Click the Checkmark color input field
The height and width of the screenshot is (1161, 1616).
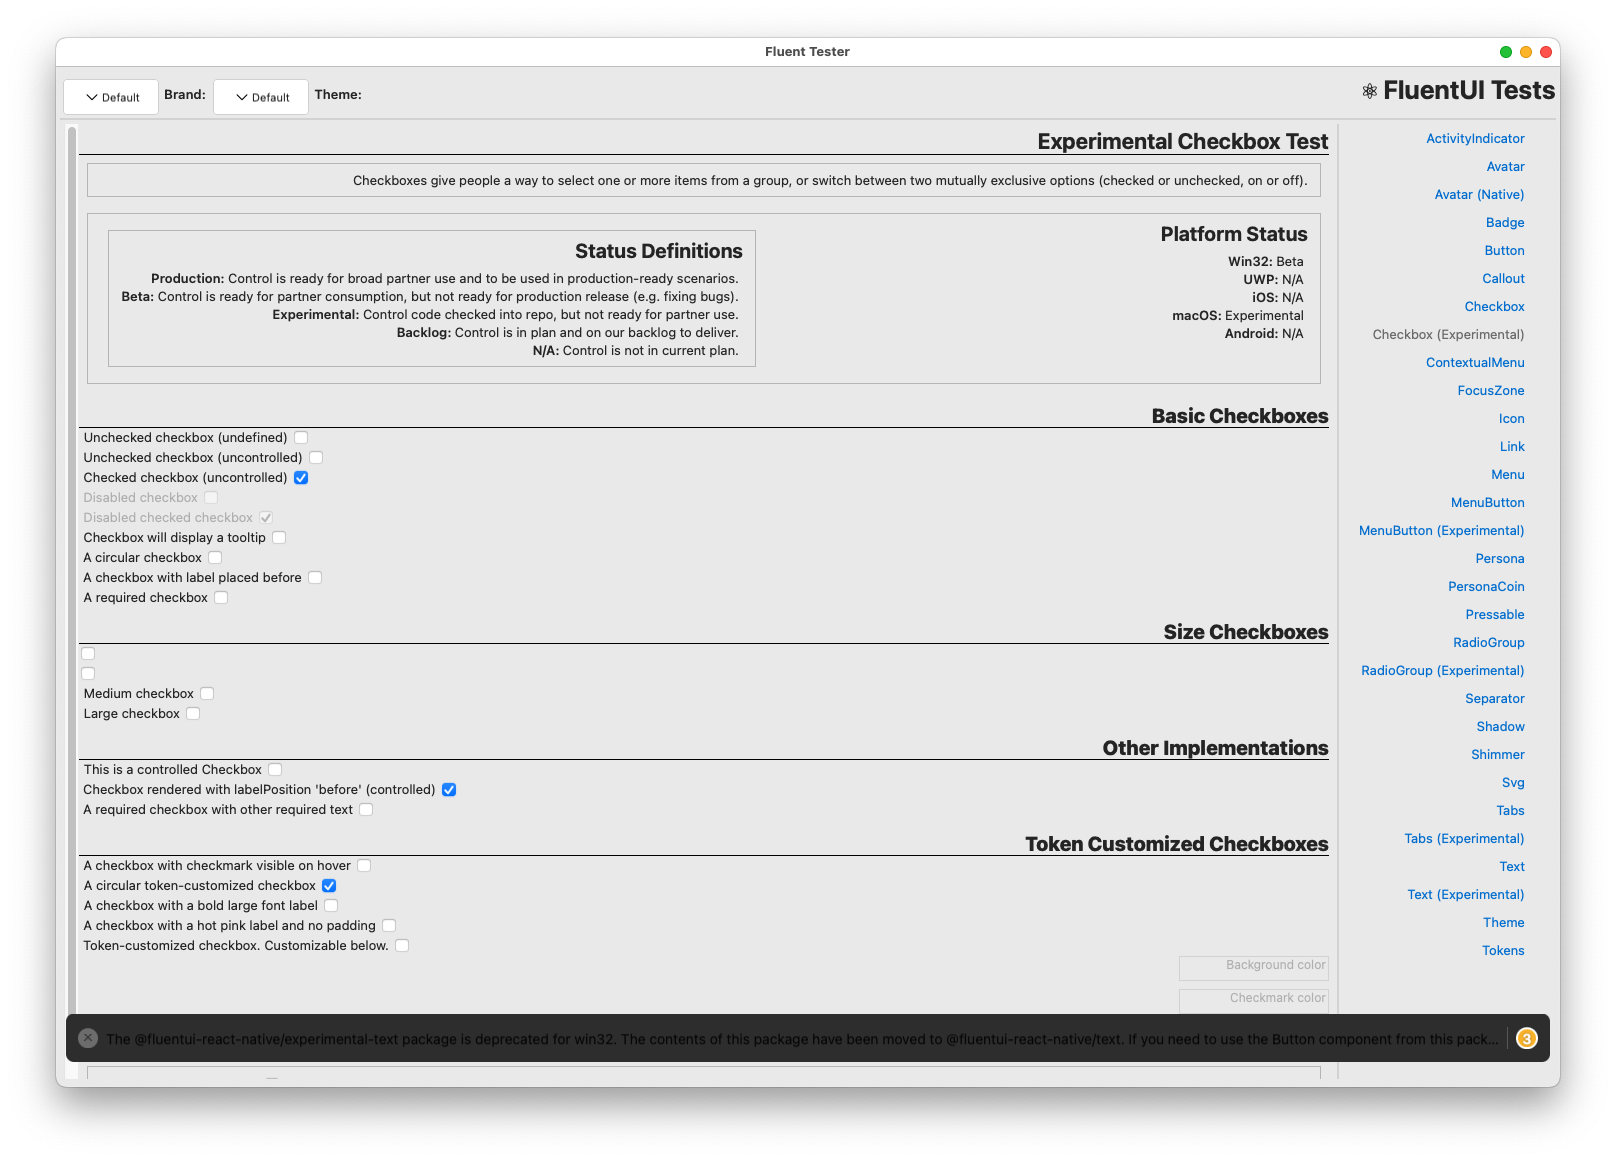click(1254, 1000)
